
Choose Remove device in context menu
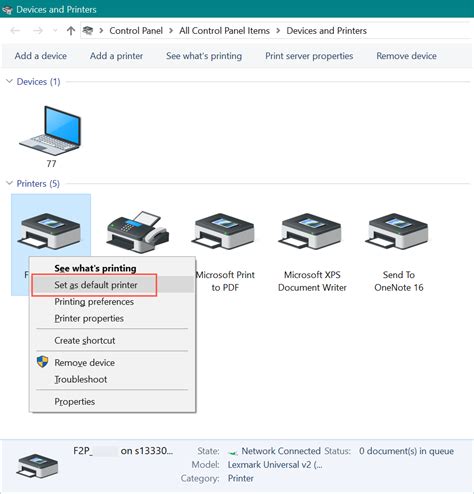tap(112, 362)
